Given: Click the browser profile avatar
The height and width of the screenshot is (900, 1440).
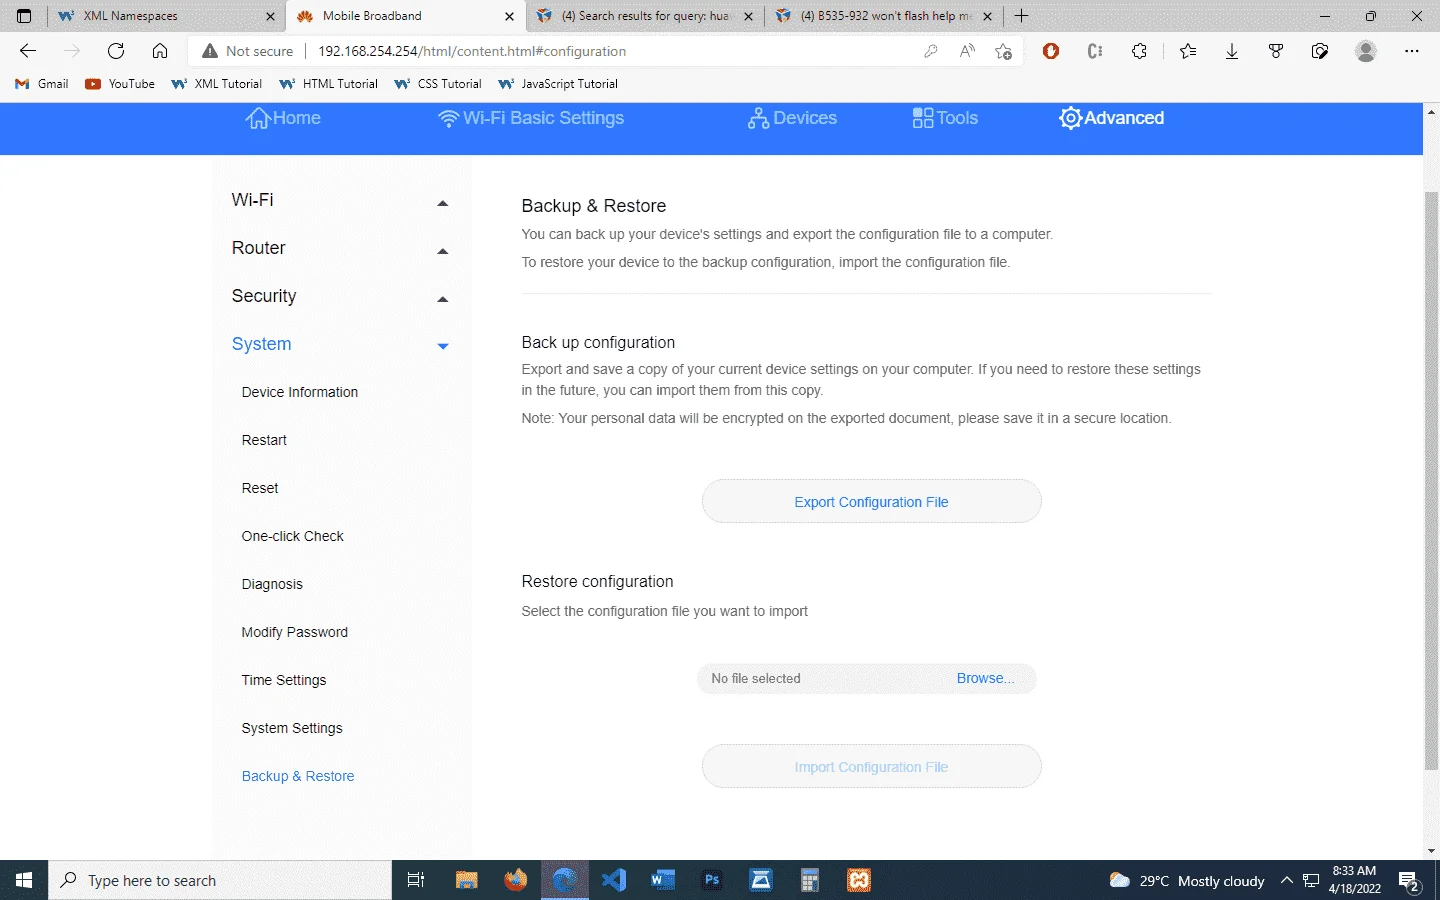Looking at the screenshot, I should coord(1366,51).
